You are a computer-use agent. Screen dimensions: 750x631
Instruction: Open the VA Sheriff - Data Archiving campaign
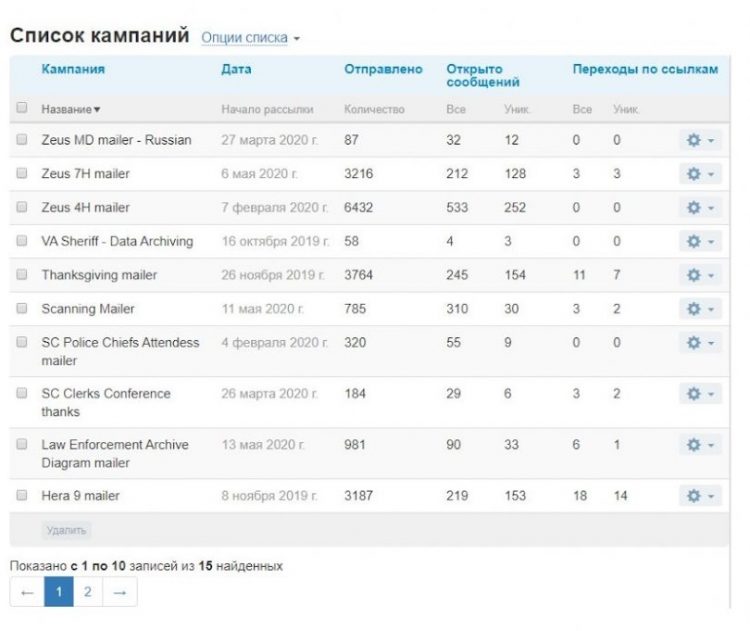click(117, 241)
